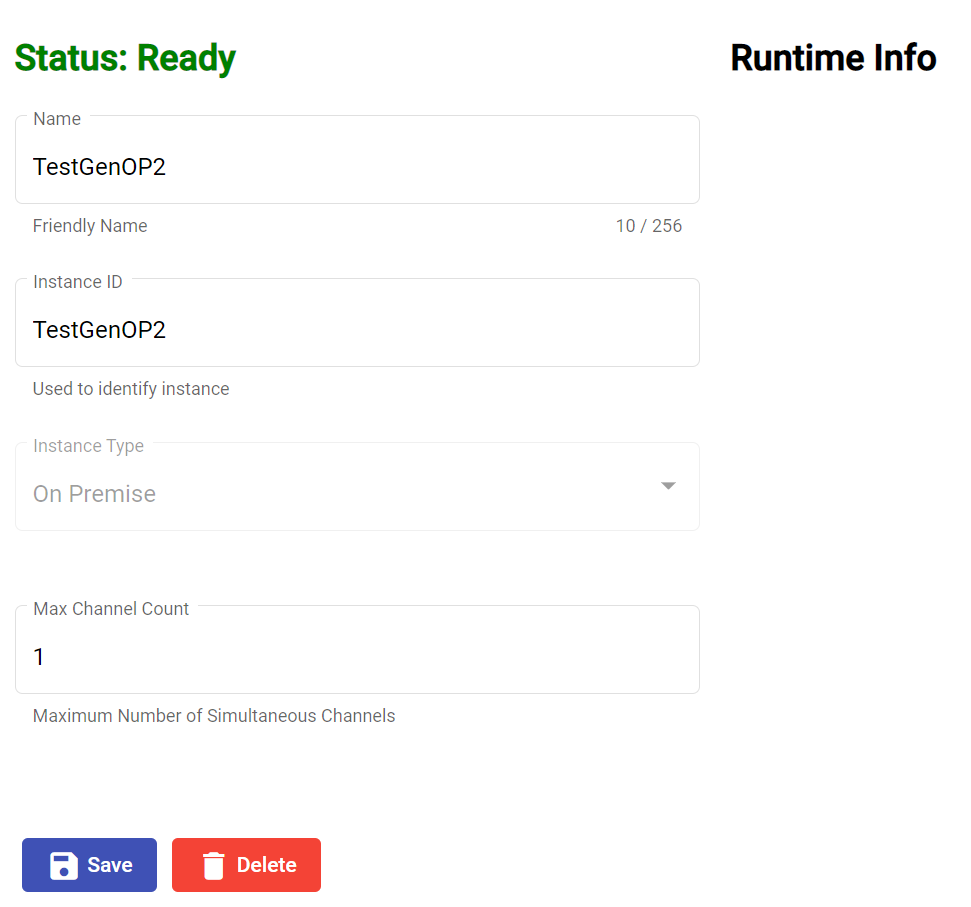
Task: Focus the Instance ID input field
Action: [x=357, y=323]
